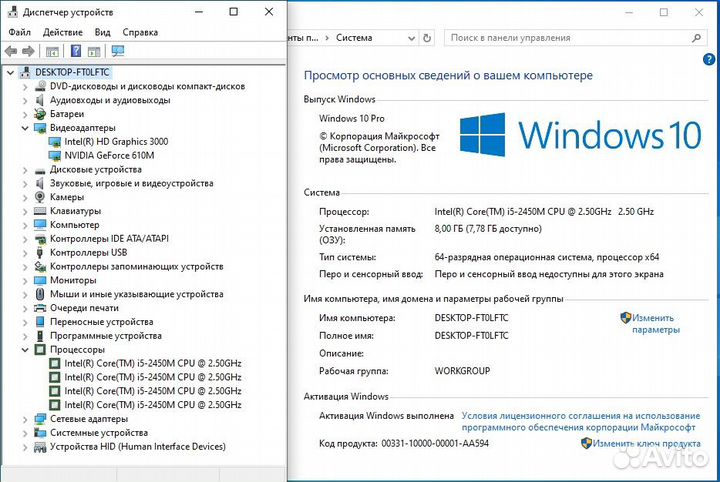Maximize the Device Manager window
The height and width of the screenshot is (482, 720).
(234, 12)
